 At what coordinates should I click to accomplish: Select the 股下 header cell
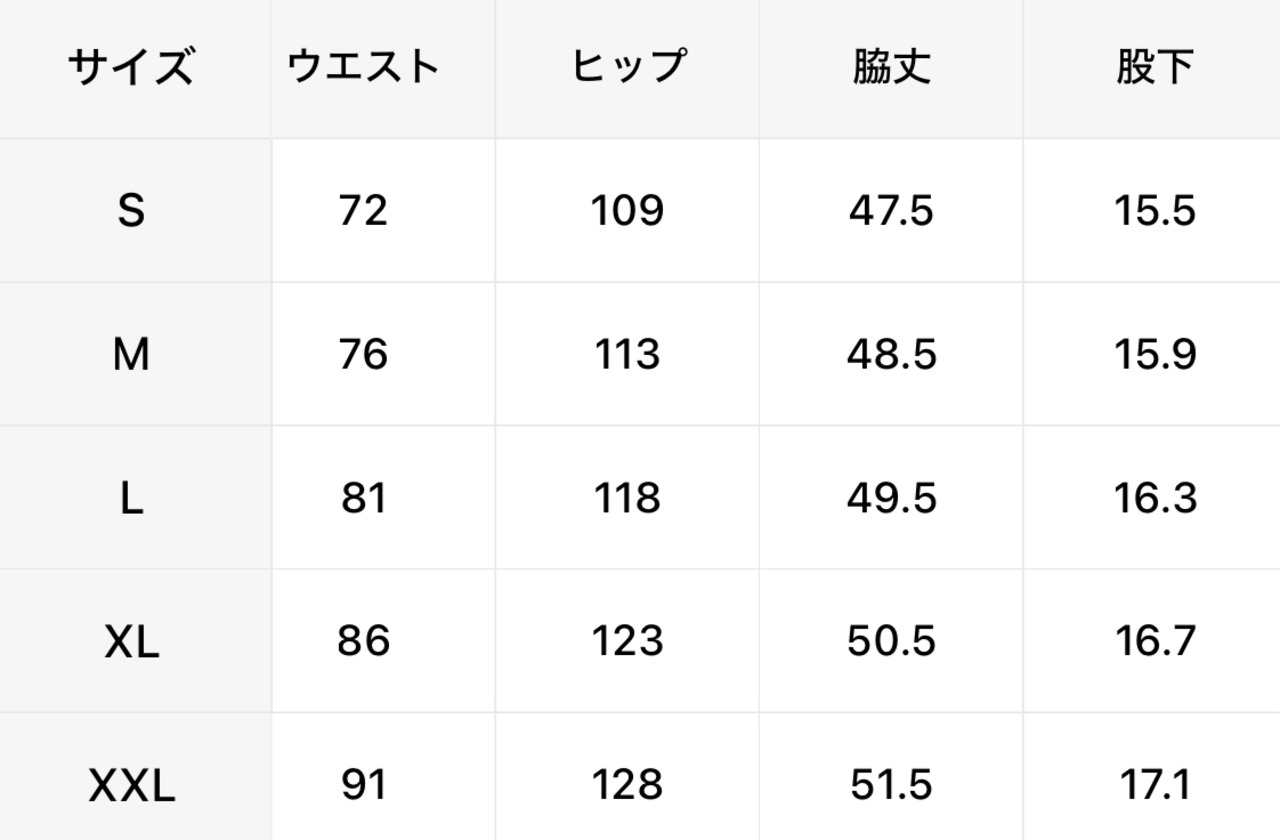point(1155,67)
